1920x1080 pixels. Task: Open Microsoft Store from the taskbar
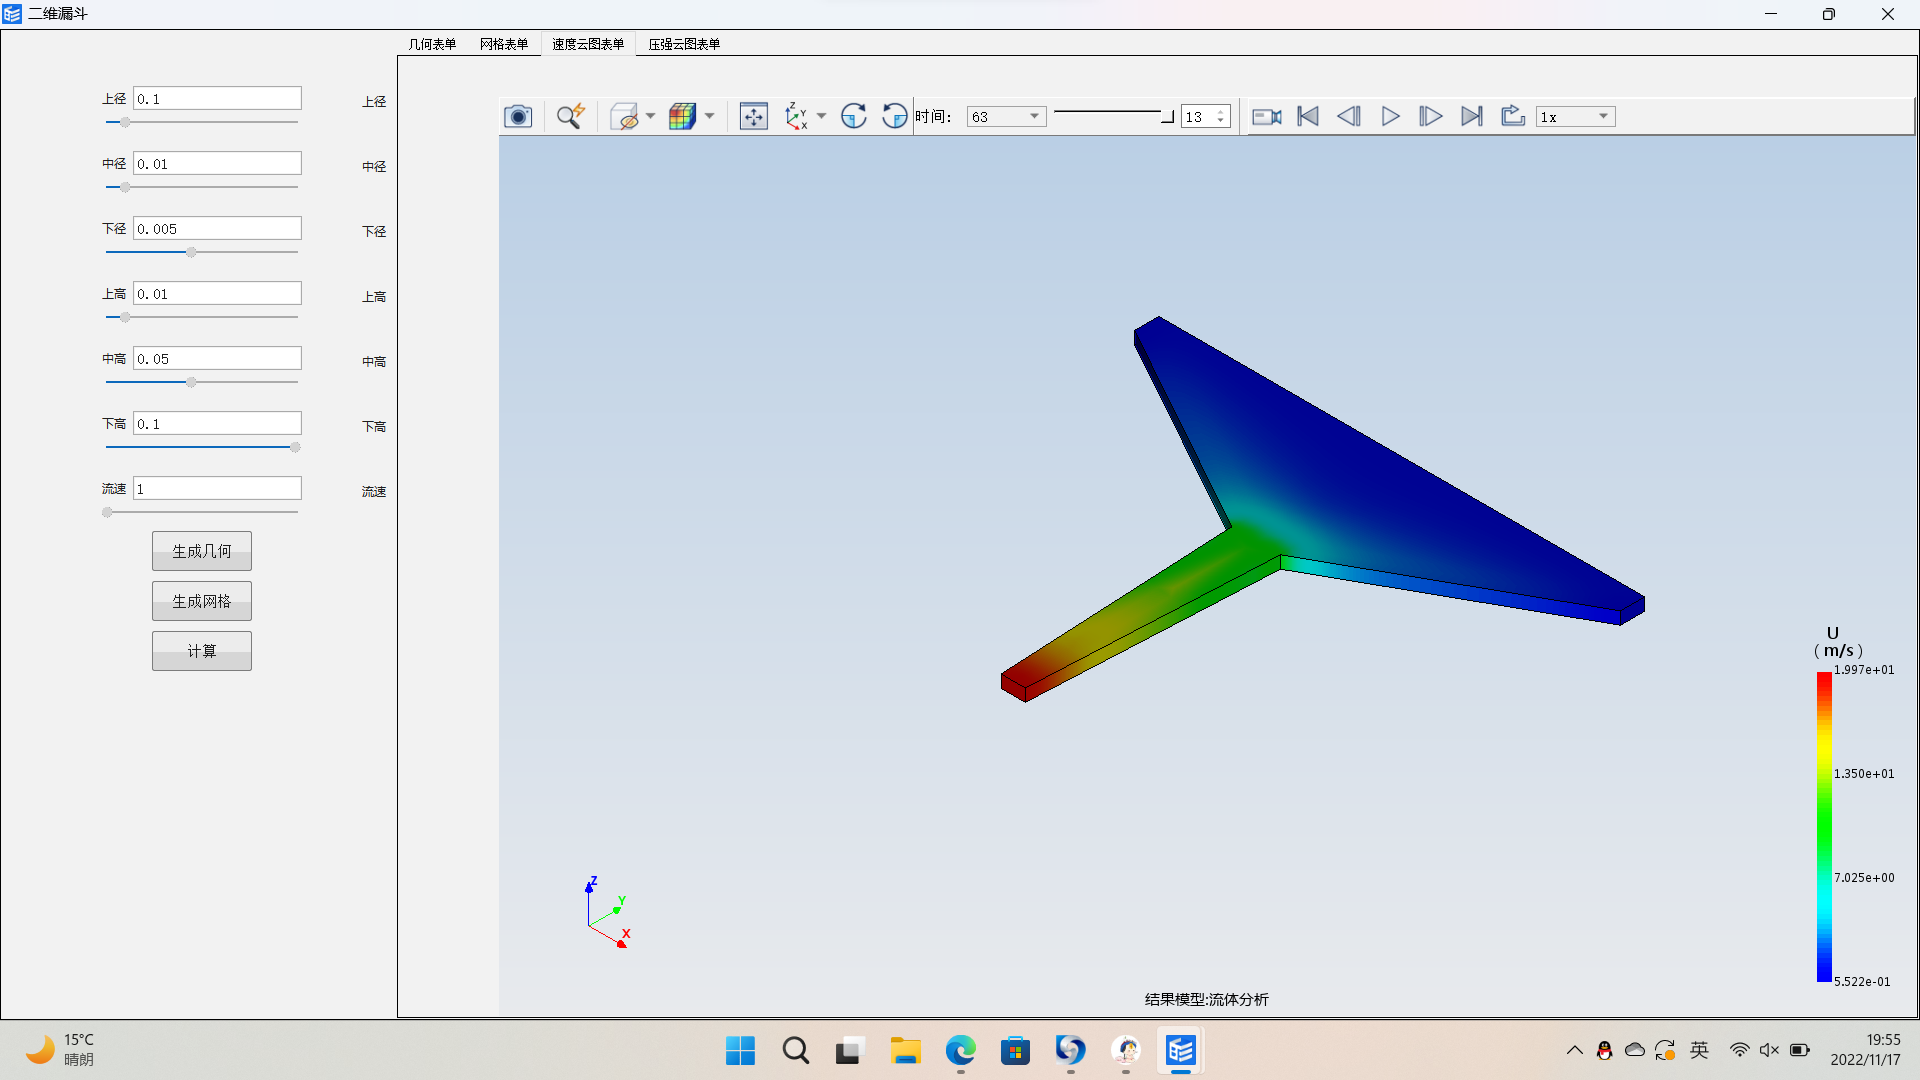(1015, 1050)
